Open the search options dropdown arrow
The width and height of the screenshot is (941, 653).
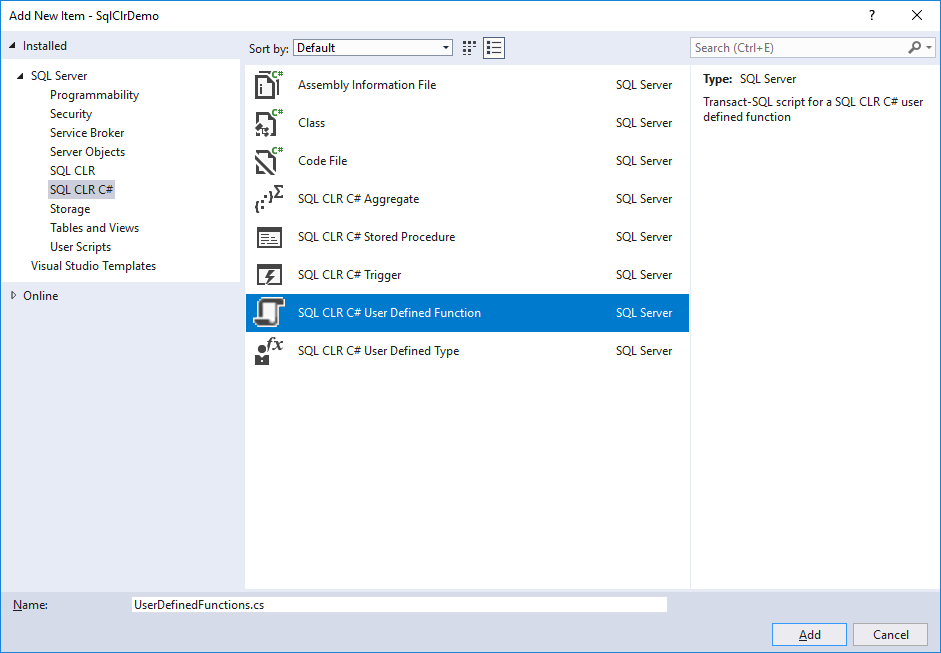929,47
